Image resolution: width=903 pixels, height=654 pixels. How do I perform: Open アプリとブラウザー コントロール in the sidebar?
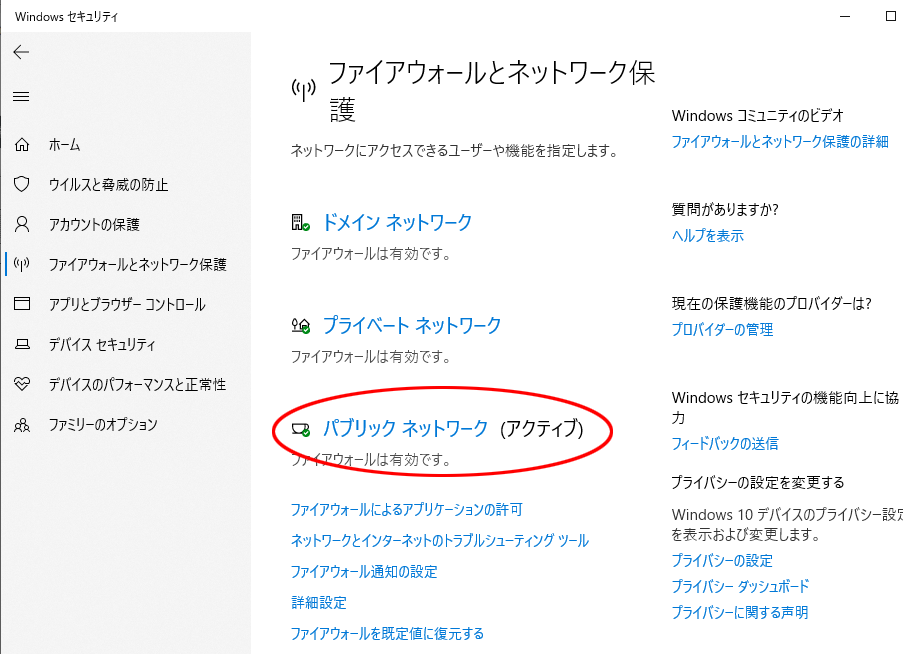pos(127,304)
